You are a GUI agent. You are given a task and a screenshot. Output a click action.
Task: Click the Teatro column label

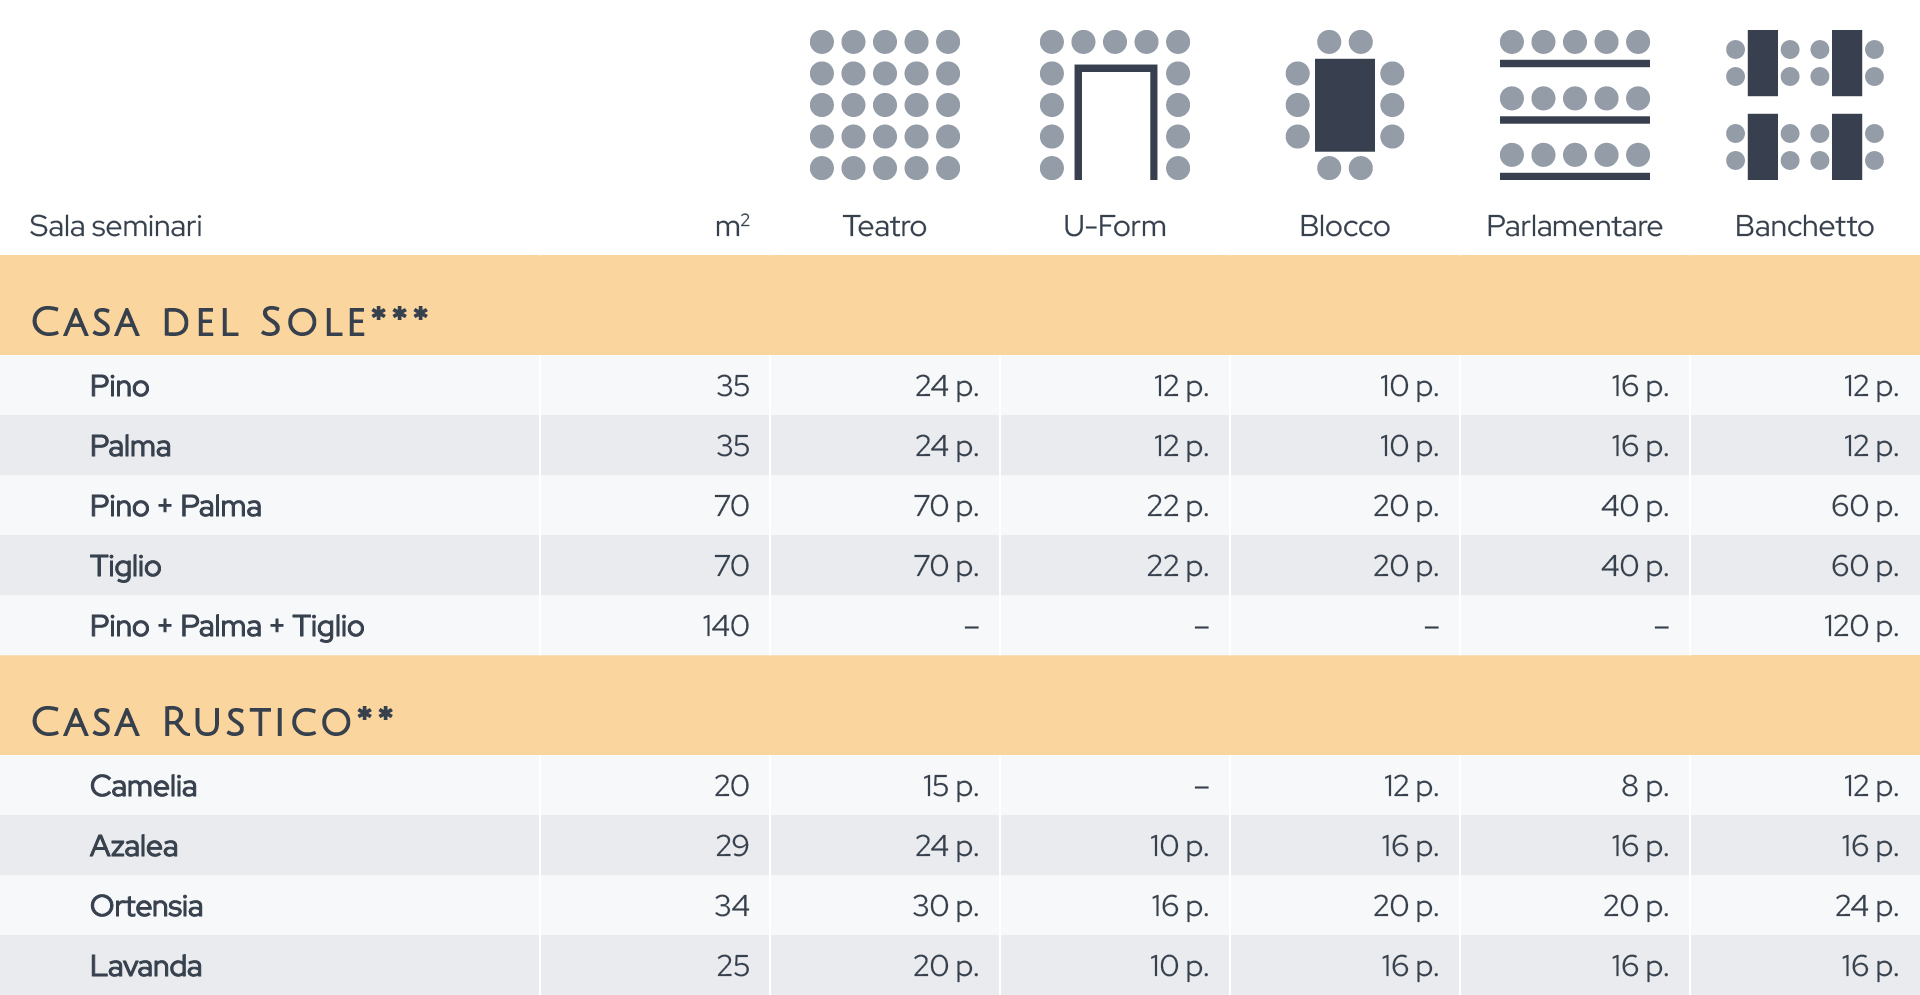tap(885, 226)
